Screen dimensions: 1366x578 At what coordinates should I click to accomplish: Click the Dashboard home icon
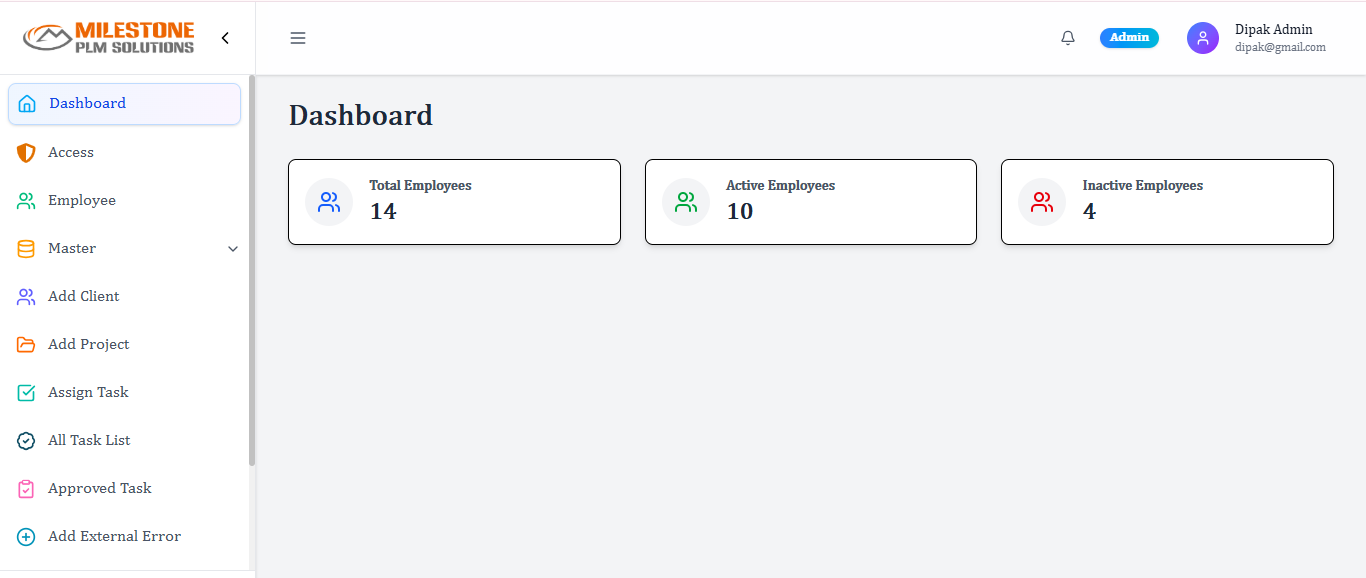(27, 104)
